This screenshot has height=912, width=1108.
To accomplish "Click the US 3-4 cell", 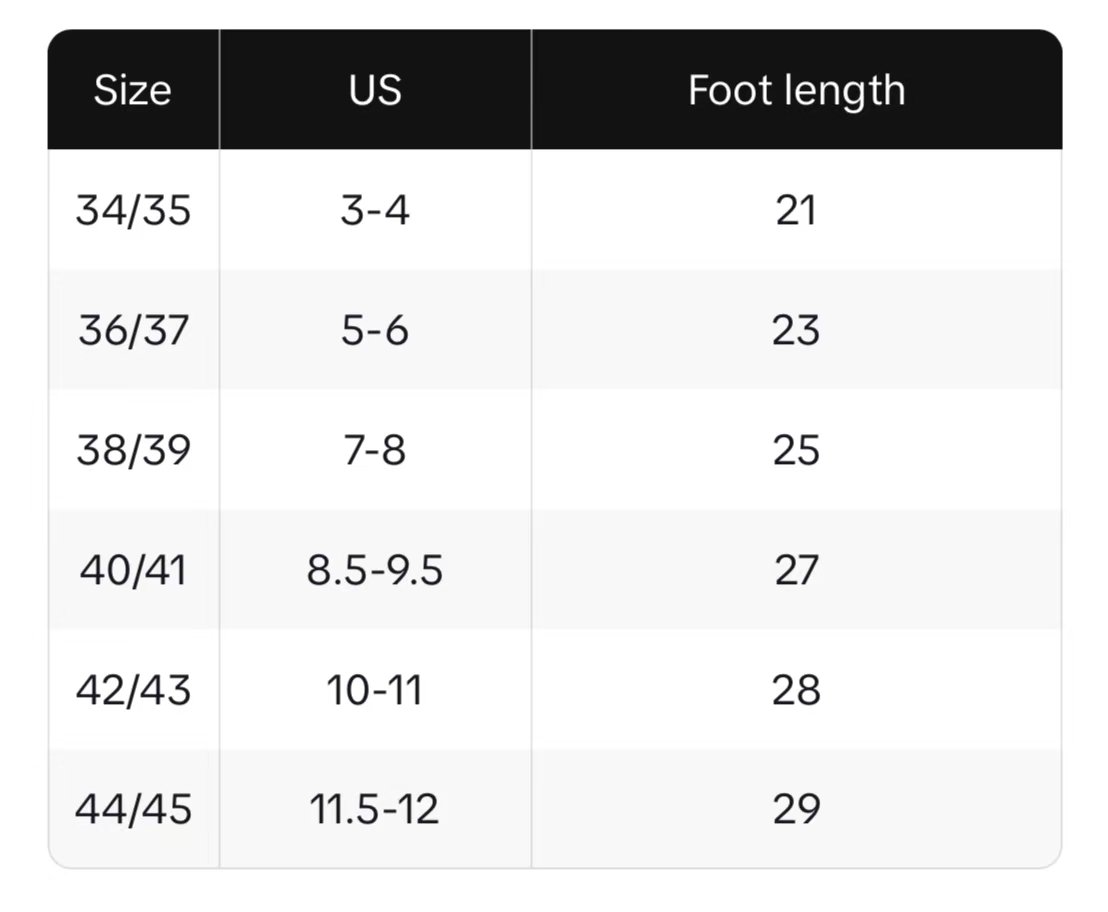I will pos(375,211).
